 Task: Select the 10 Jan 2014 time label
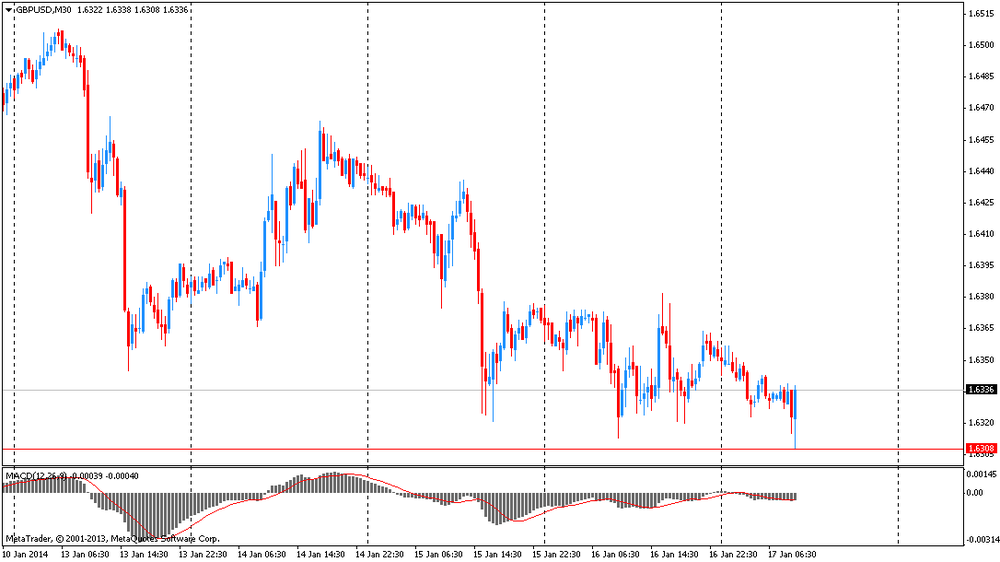tap(25, 553)
